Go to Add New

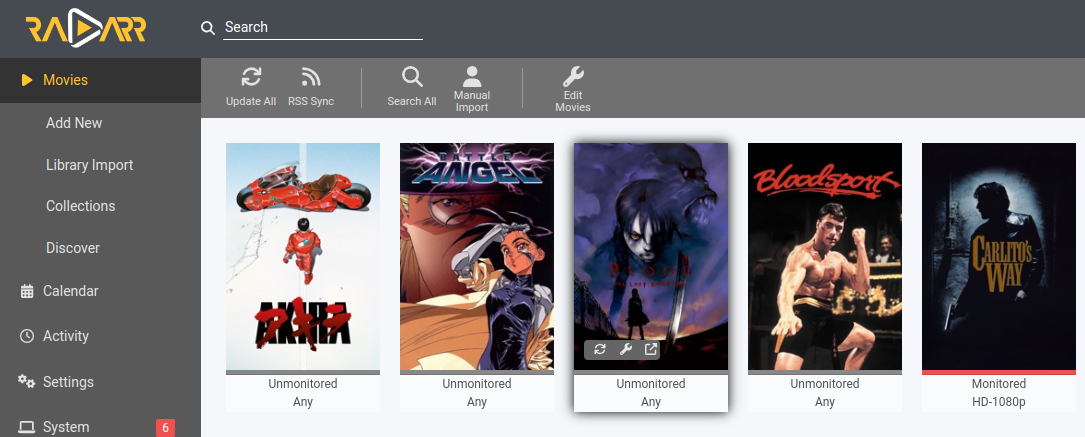pos(74,123)
